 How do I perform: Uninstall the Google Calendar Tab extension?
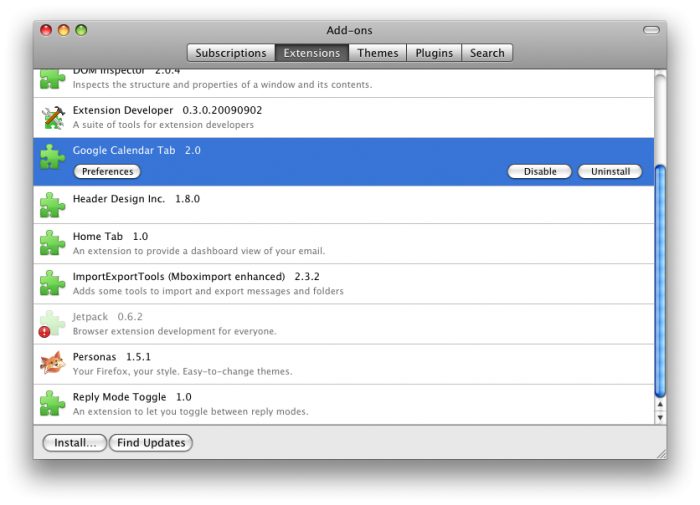click(610, 171)
